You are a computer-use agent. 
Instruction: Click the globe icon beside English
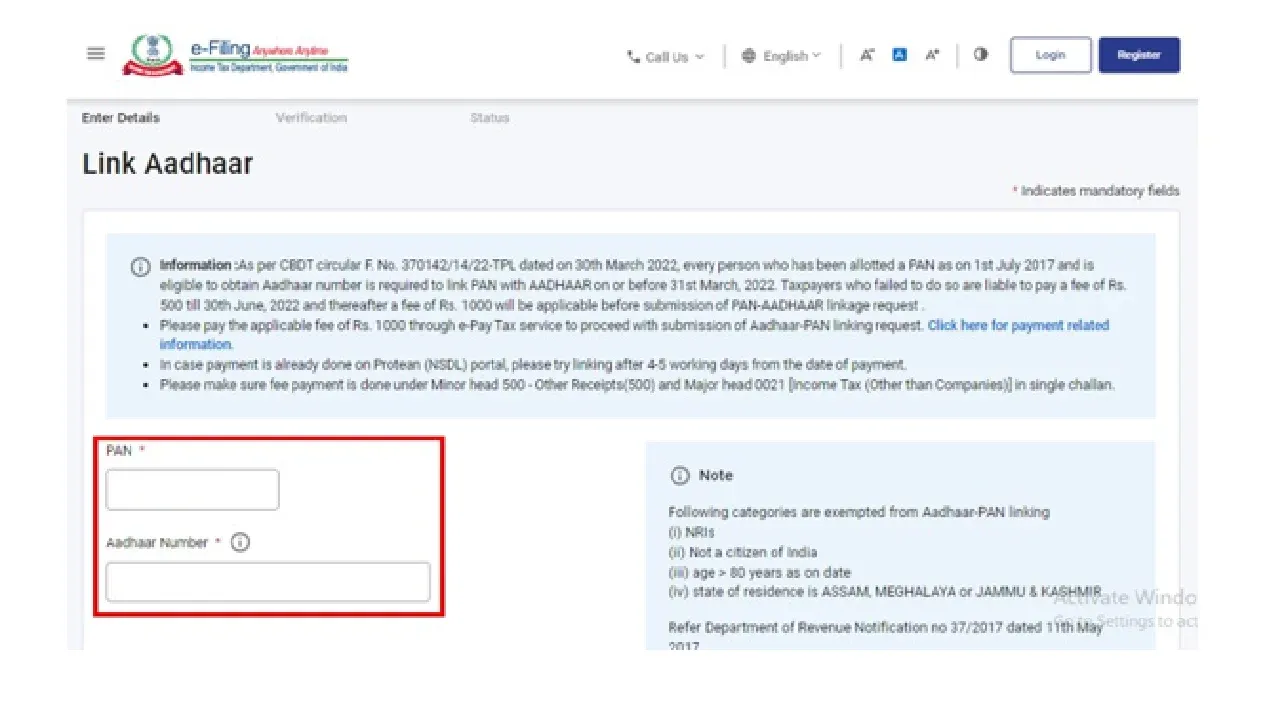coord(749,57)
